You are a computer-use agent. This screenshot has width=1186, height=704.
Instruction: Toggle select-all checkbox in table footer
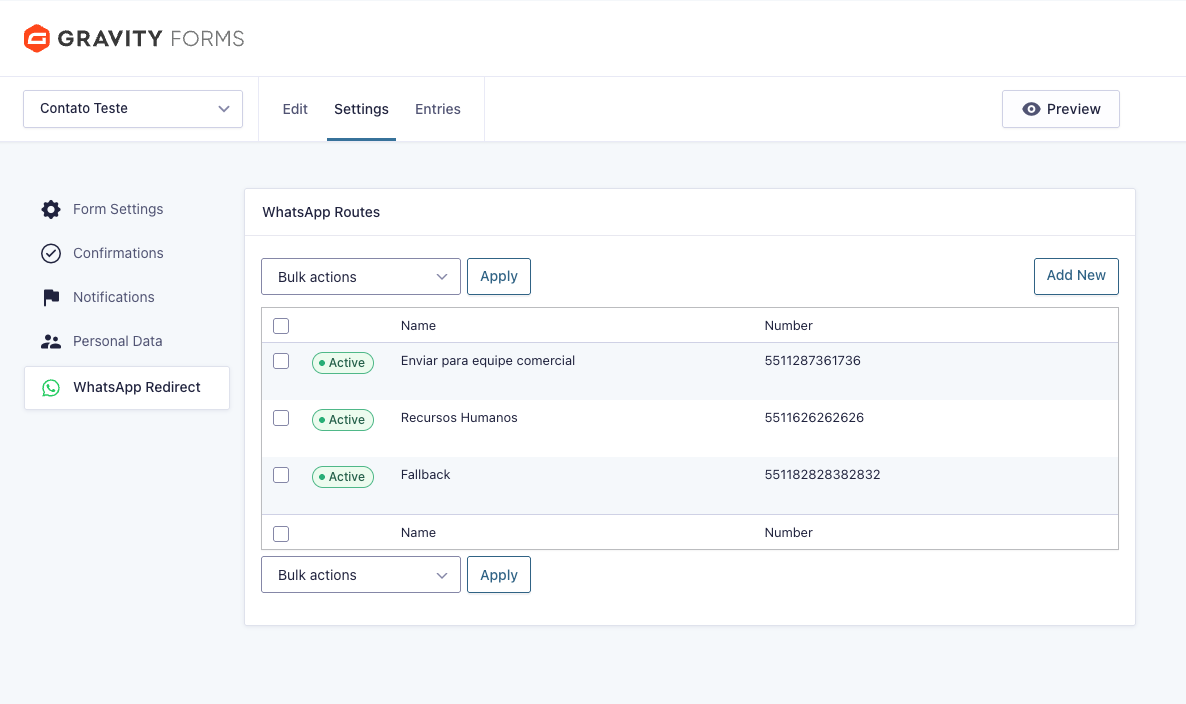tap(281, 534)
